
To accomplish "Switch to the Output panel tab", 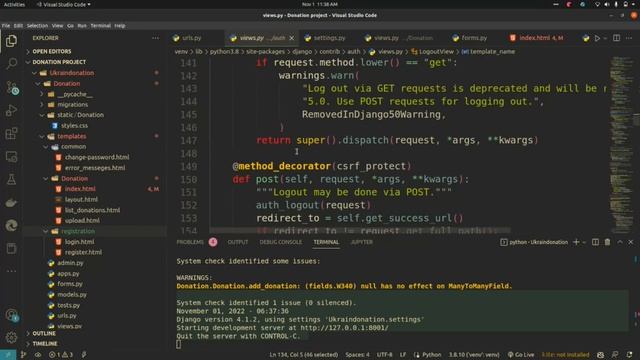I will pos(238,242).
